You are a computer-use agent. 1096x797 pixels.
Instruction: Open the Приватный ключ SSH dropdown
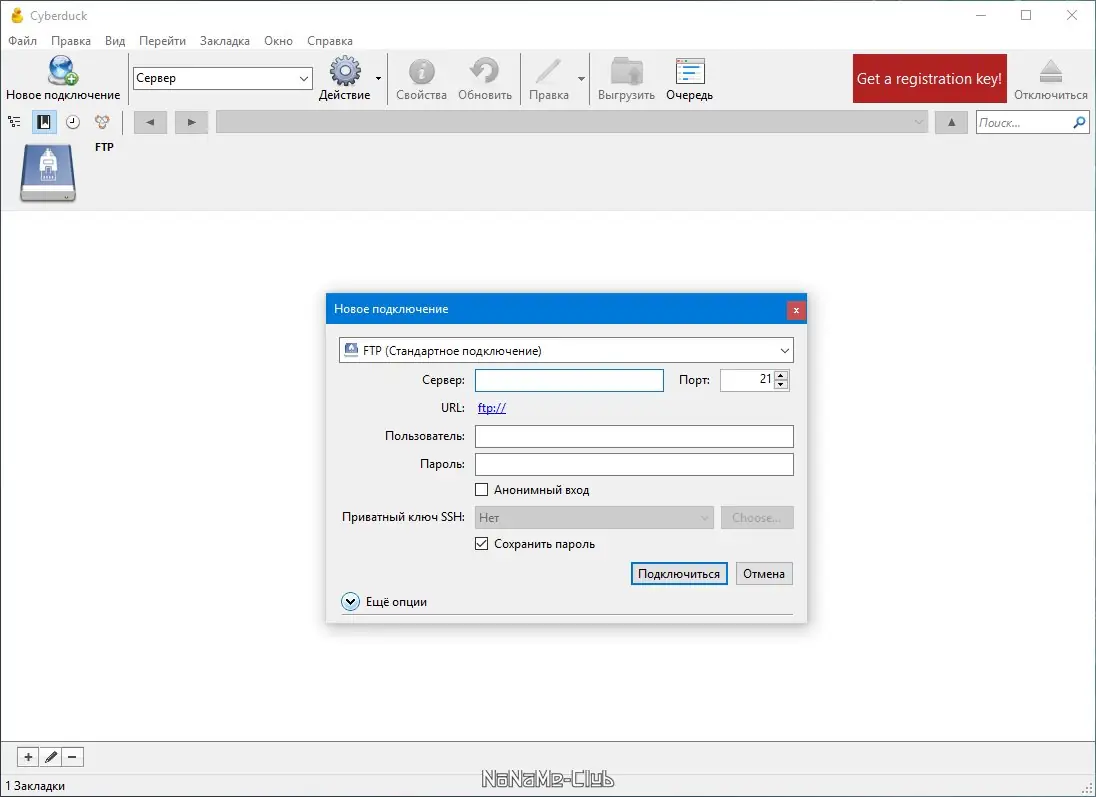click(x=594, y=517)
